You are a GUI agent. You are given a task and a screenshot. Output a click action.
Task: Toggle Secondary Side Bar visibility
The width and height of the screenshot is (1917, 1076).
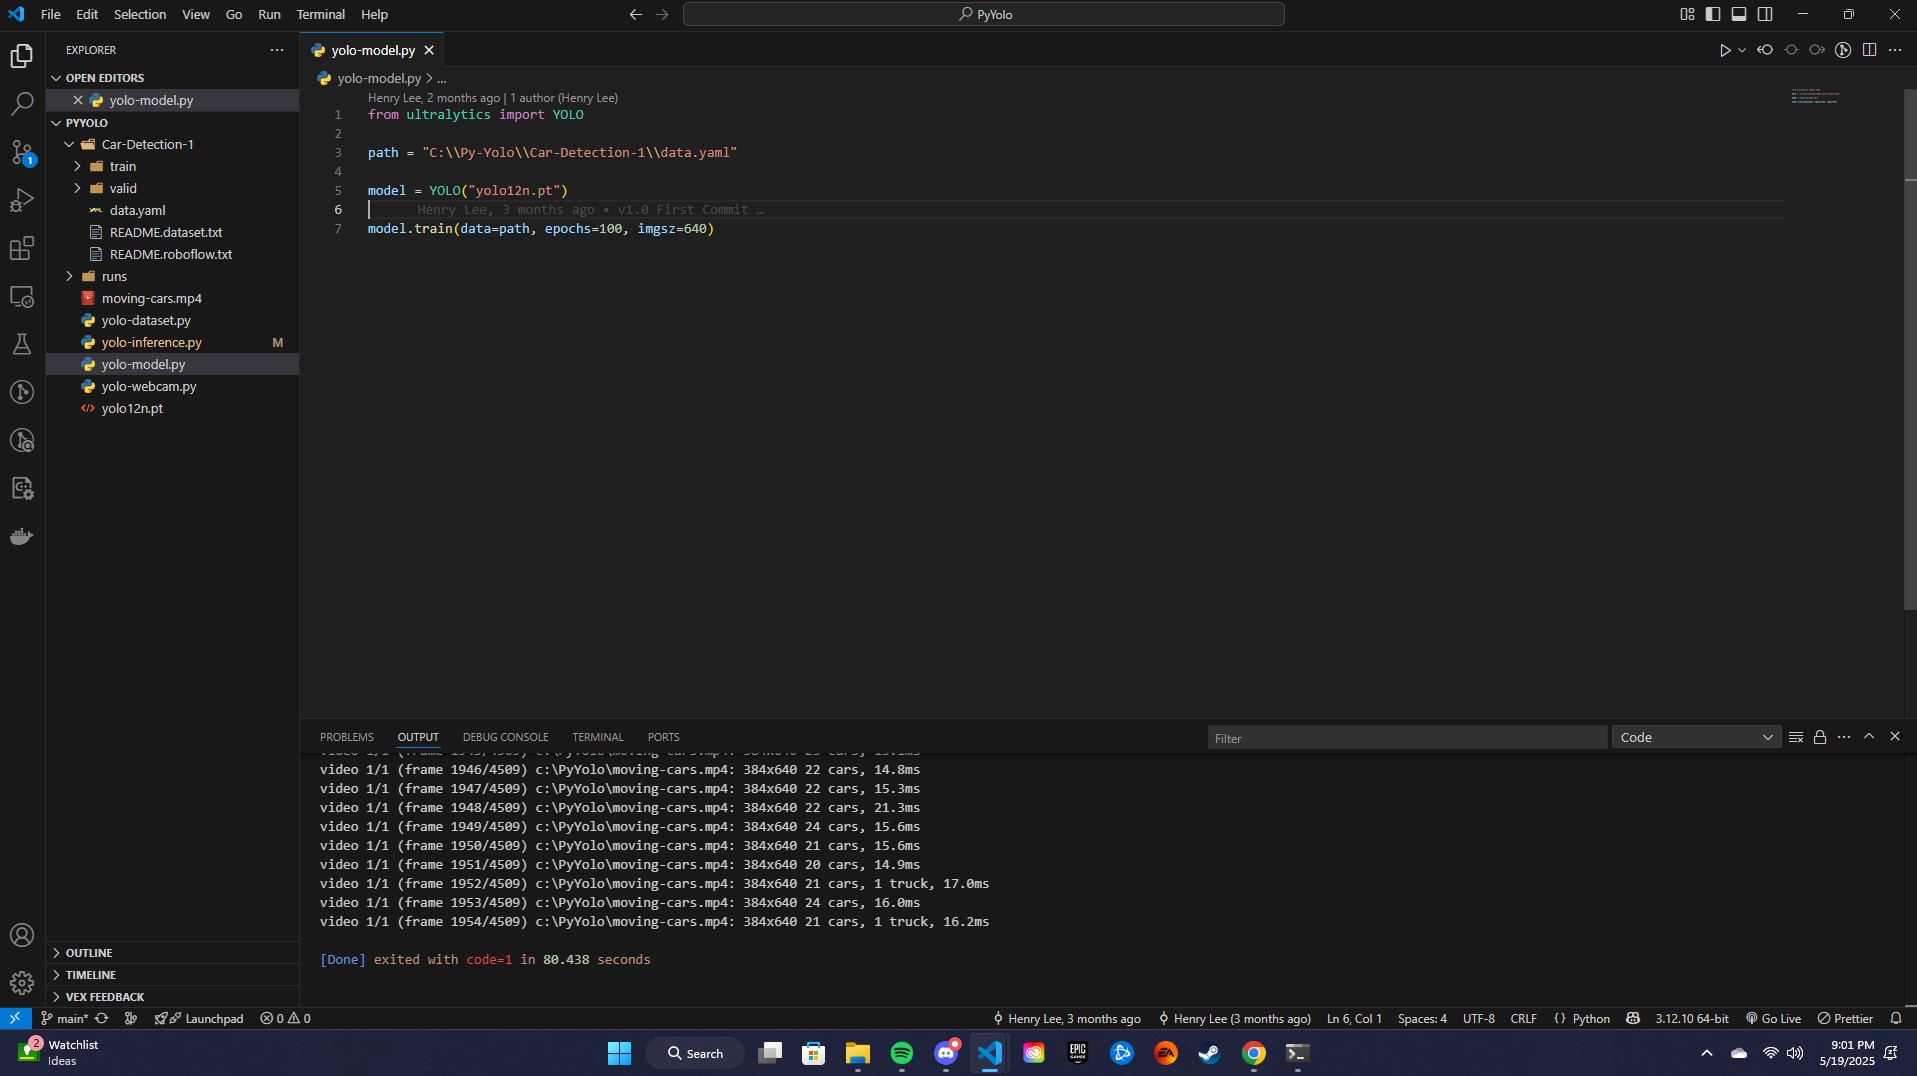[x=1765, y=14]
